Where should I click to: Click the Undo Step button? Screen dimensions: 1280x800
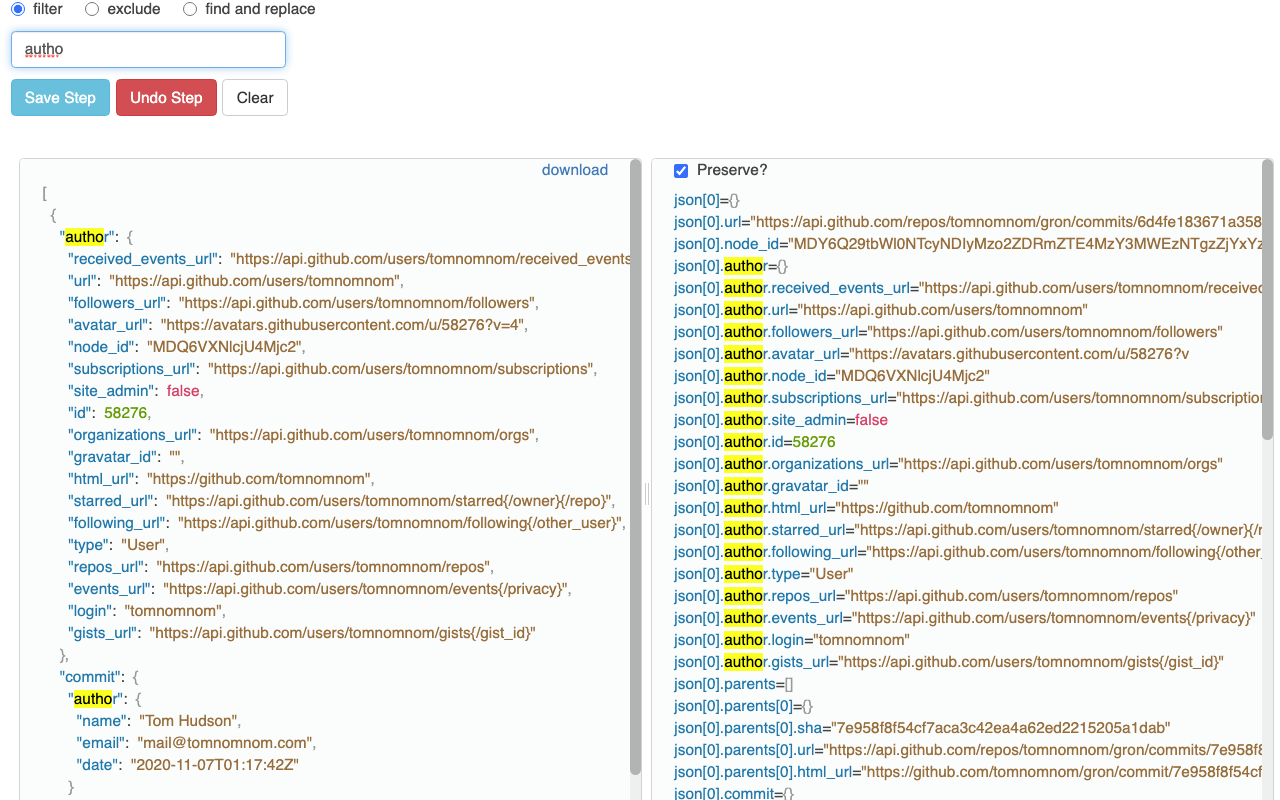pos(166,97)
